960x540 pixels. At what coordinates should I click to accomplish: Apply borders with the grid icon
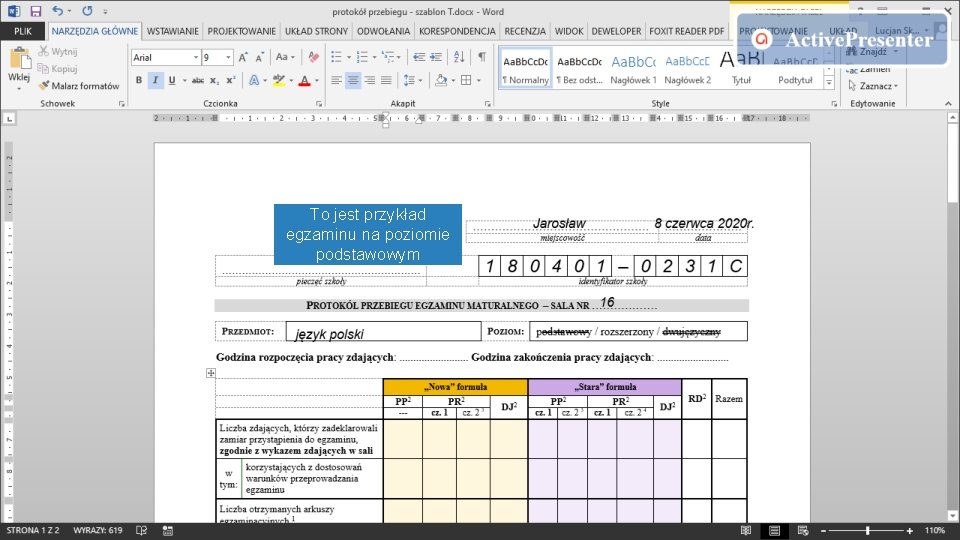(x=466, y=80)
